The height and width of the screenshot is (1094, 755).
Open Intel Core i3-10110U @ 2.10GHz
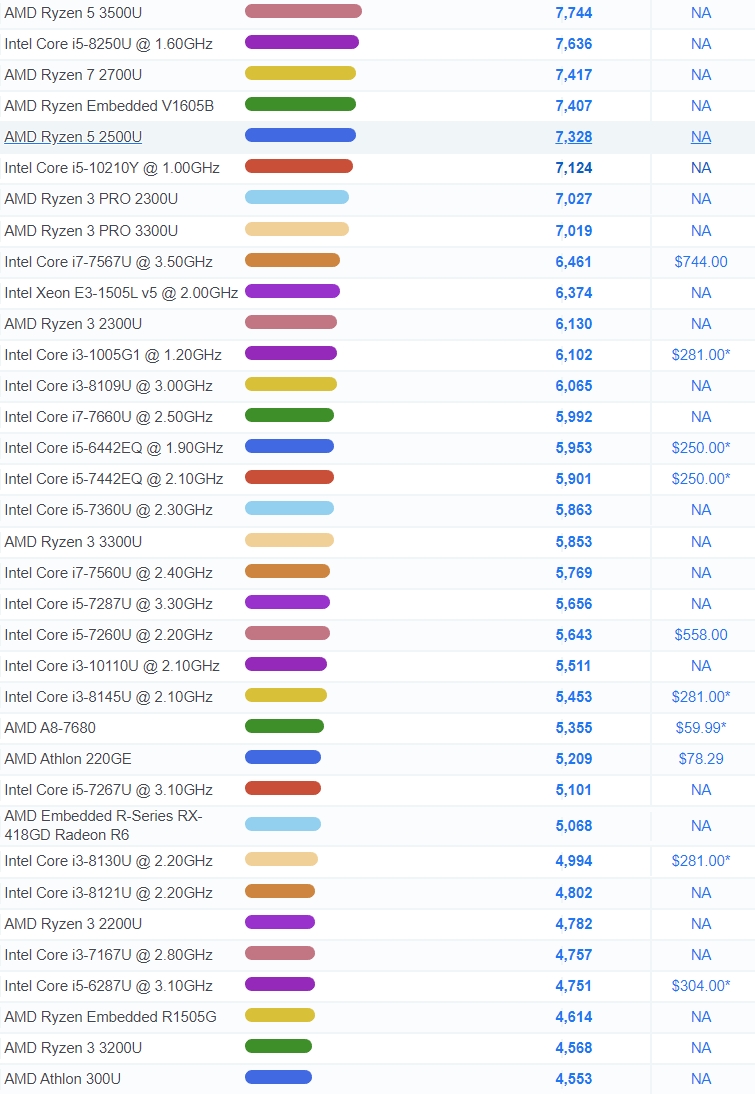click(x=112, y=666)
